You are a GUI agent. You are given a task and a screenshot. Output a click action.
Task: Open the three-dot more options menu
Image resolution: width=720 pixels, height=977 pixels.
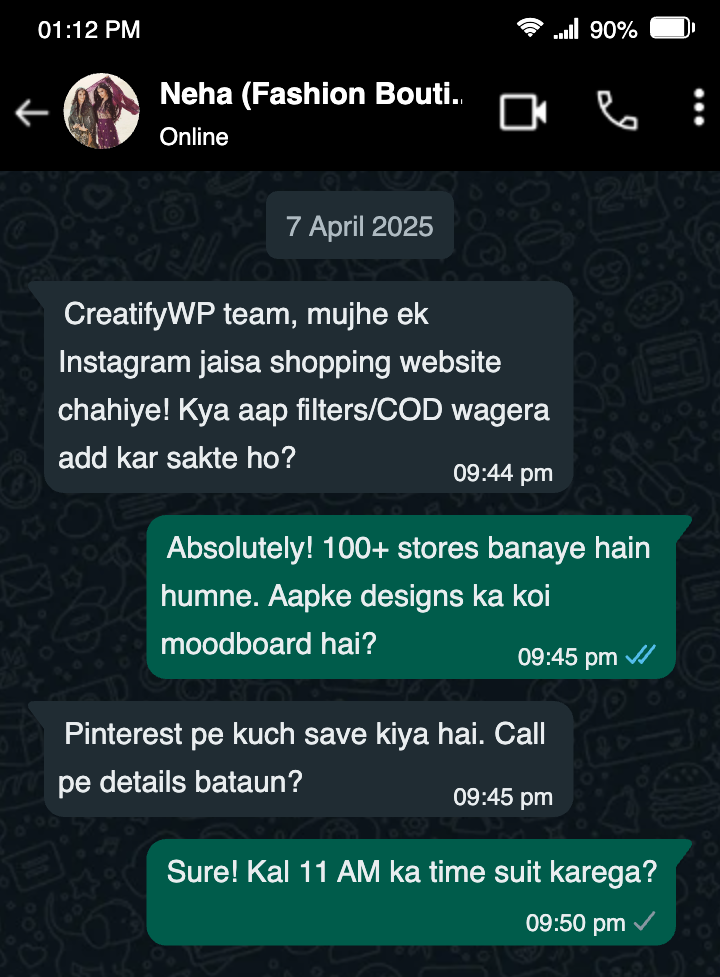pos(699,107)
